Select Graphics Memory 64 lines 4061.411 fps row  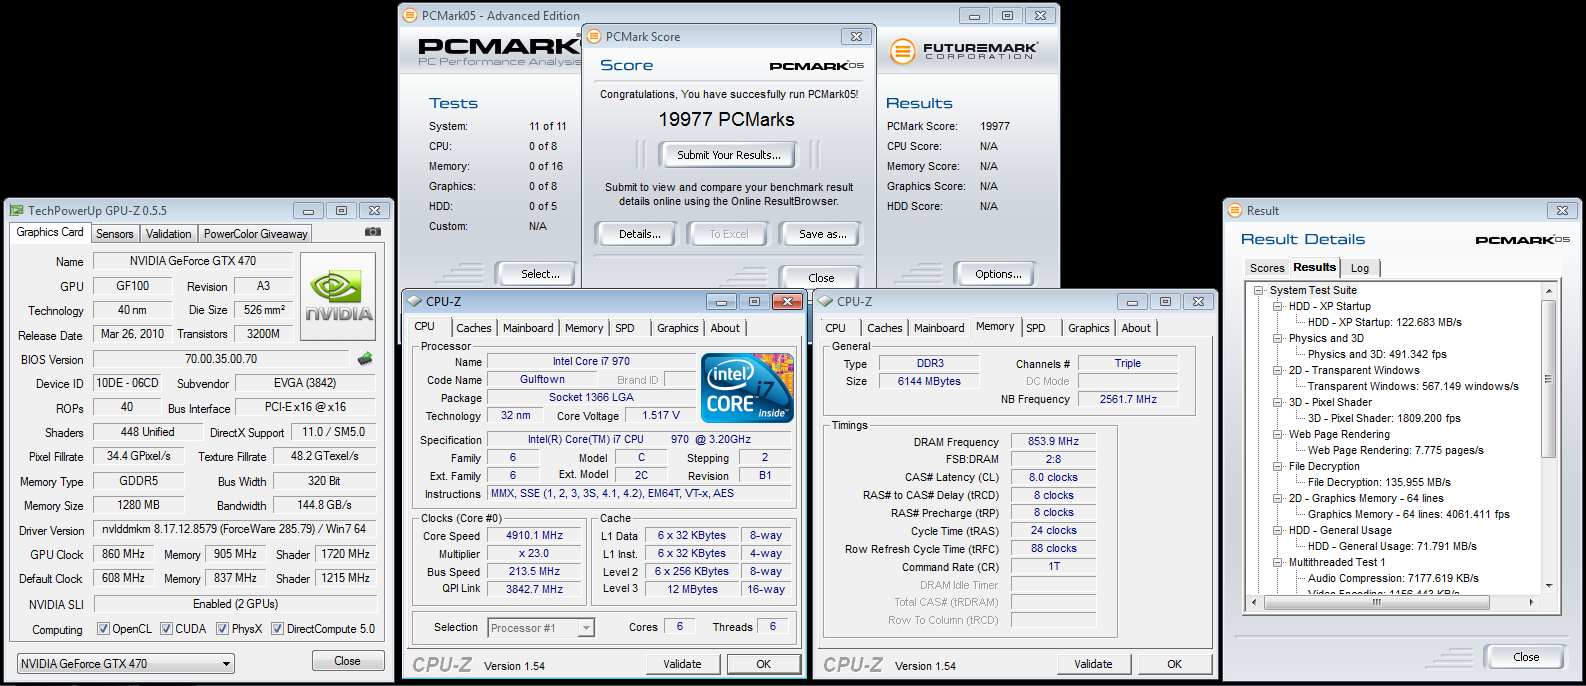click(1408, 514)
